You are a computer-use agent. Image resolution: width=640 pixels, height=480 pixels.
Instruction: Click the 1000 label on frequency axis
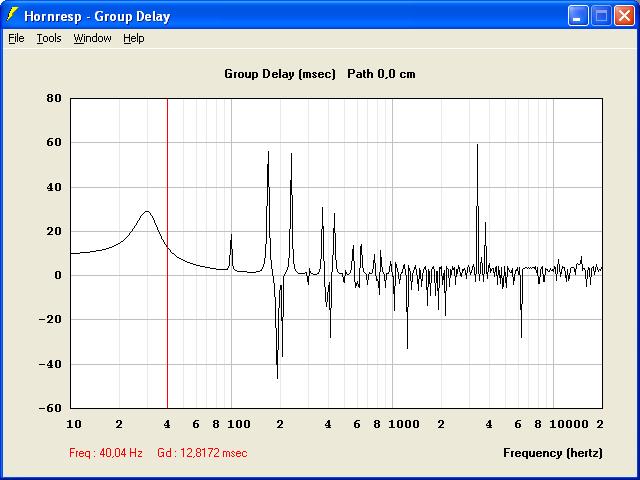pyautogui.click(x=404, y=424)
